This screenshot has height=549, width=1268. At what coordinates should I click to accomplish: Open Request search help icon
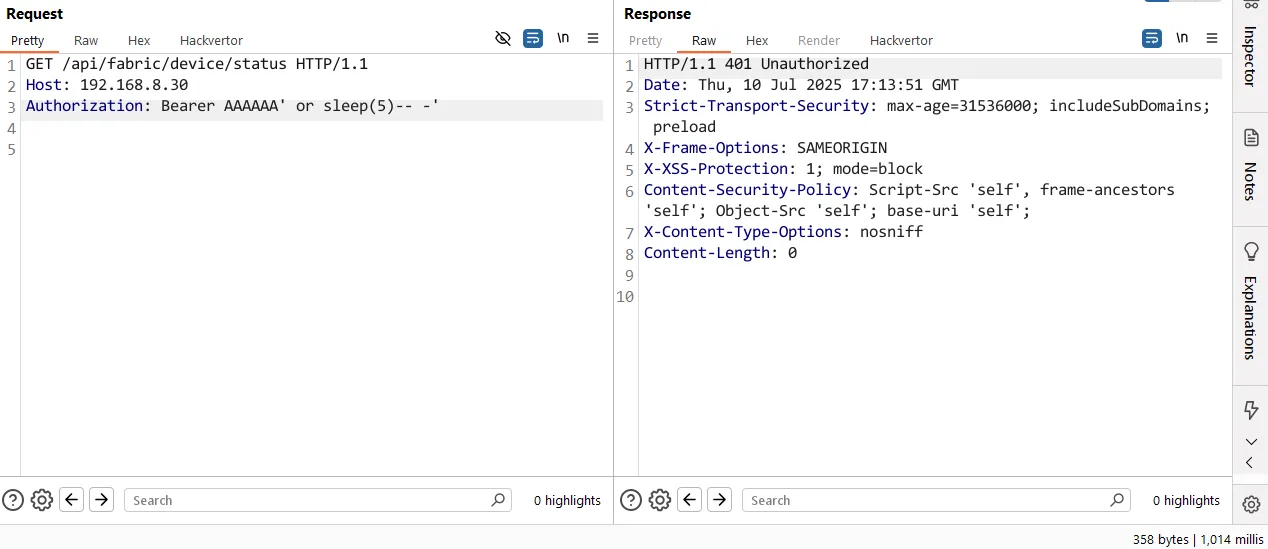point(13,500)
